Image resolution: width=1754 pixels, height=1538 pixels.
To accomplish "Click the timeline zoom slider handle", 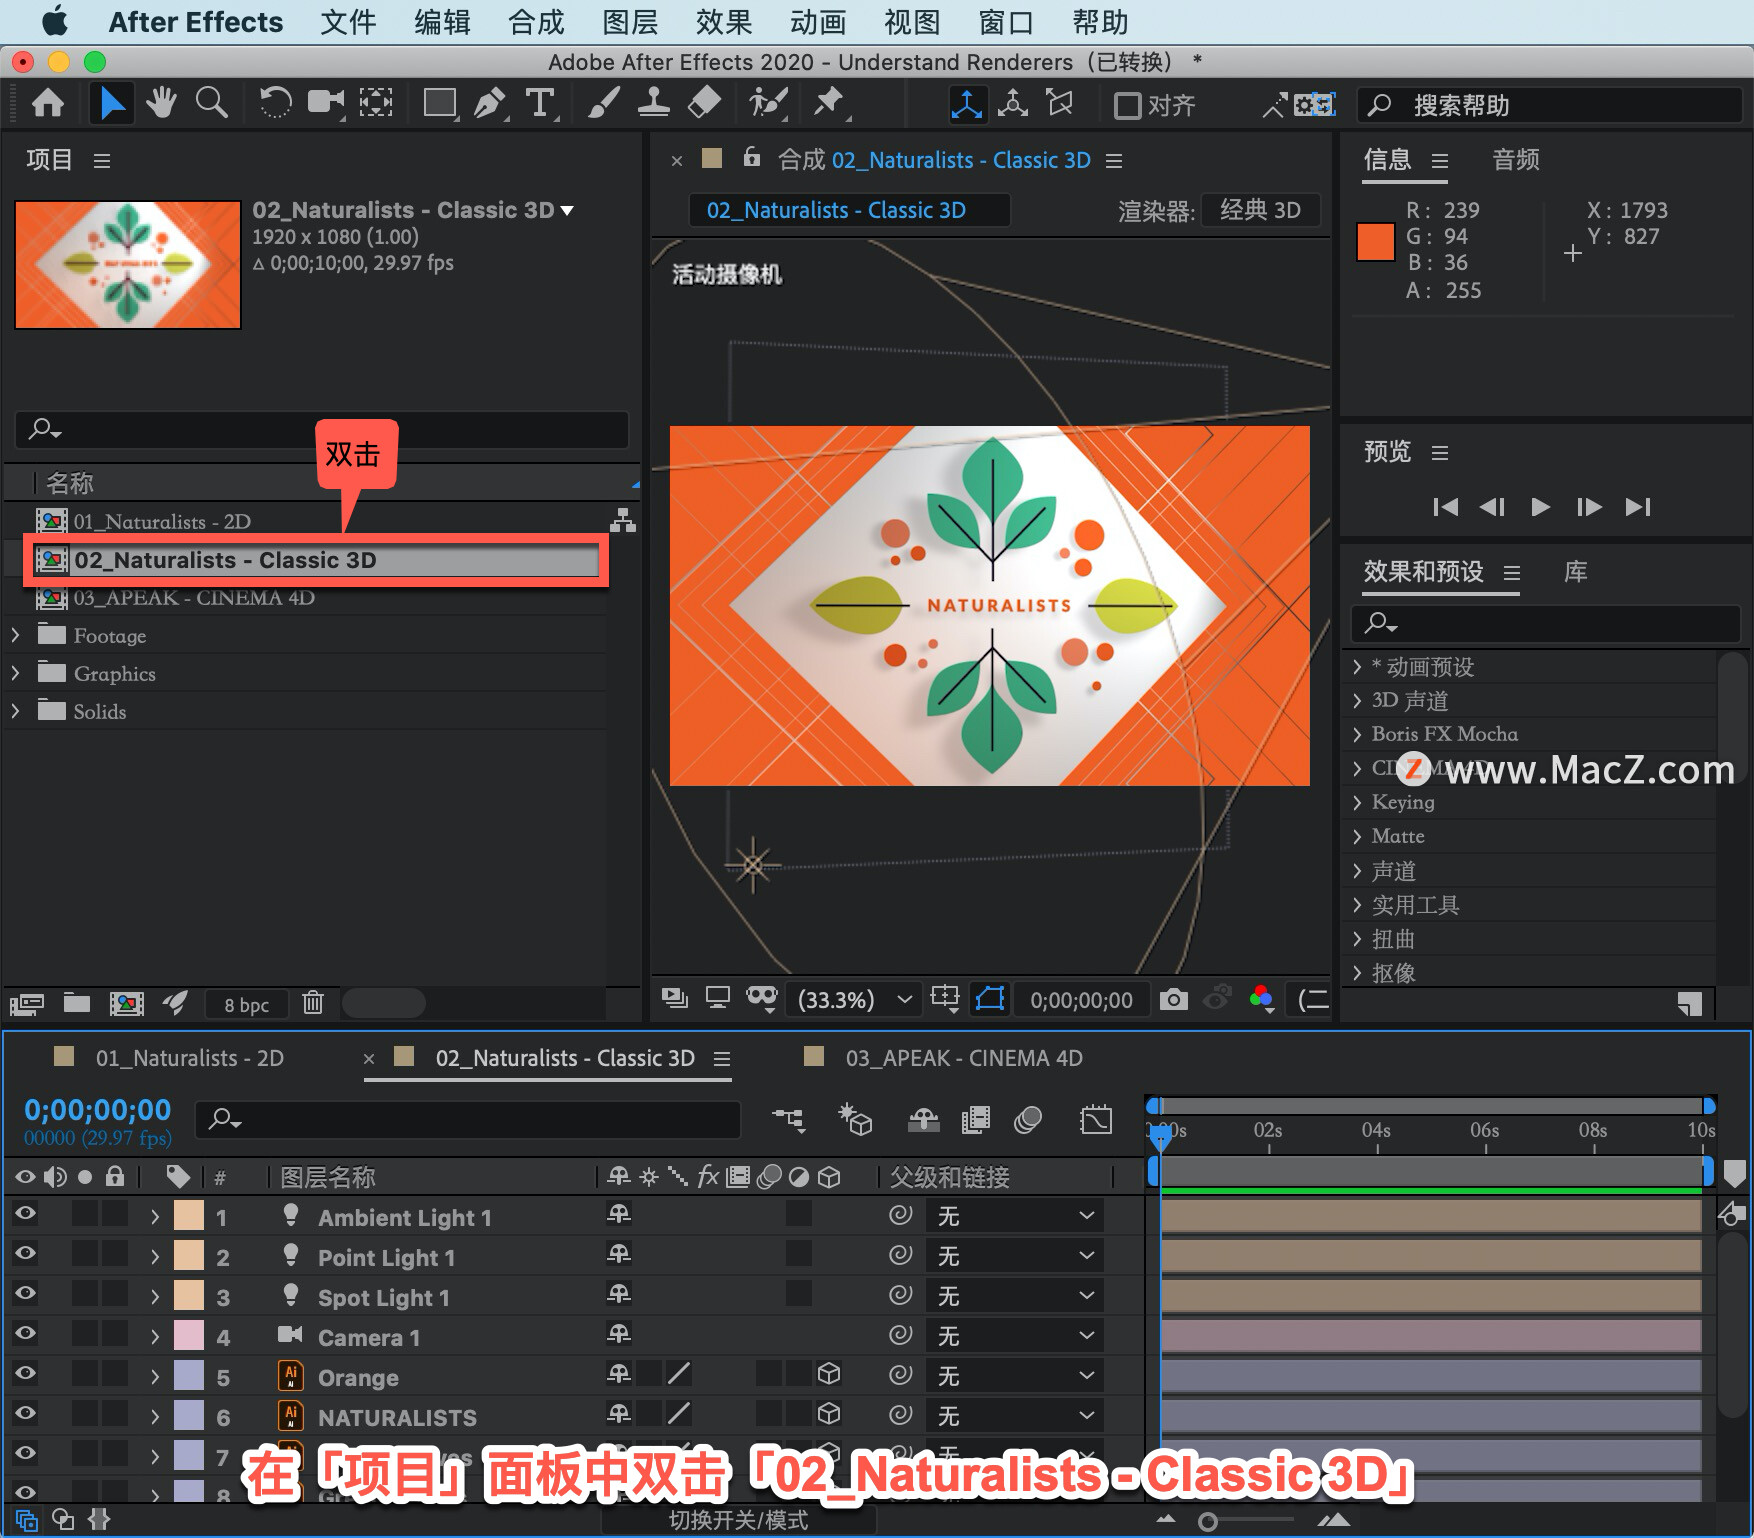I will click(x=1208, y=1522).
